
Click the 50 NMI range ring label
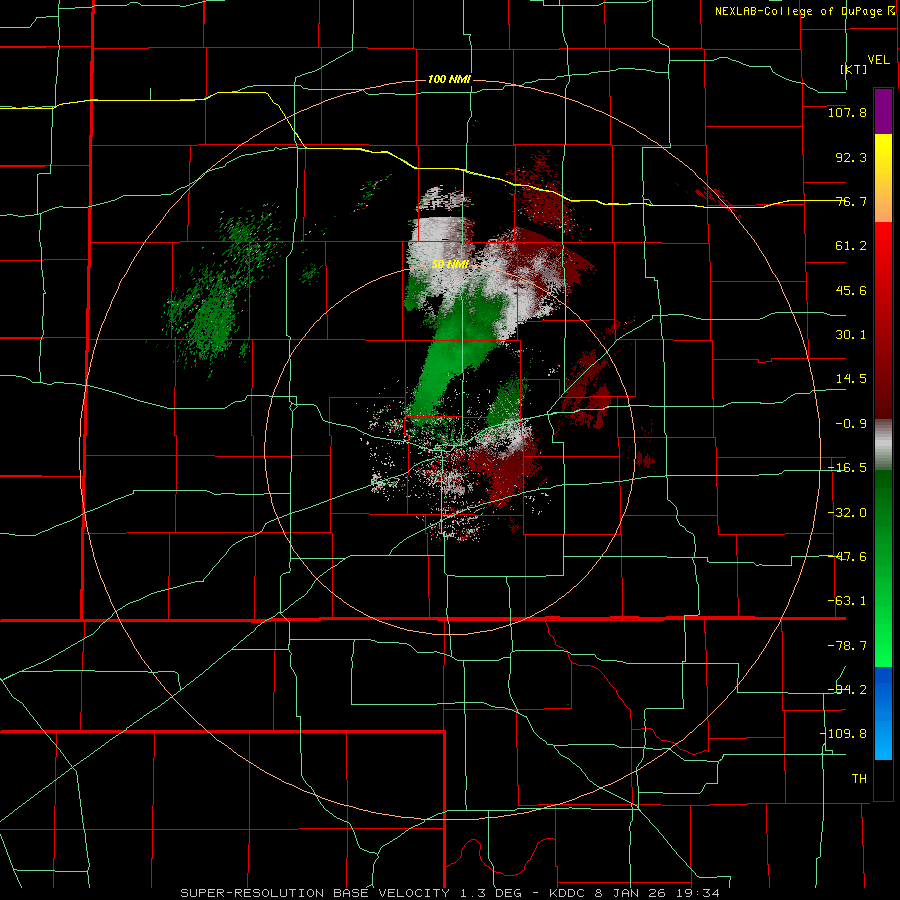(451, 265)
